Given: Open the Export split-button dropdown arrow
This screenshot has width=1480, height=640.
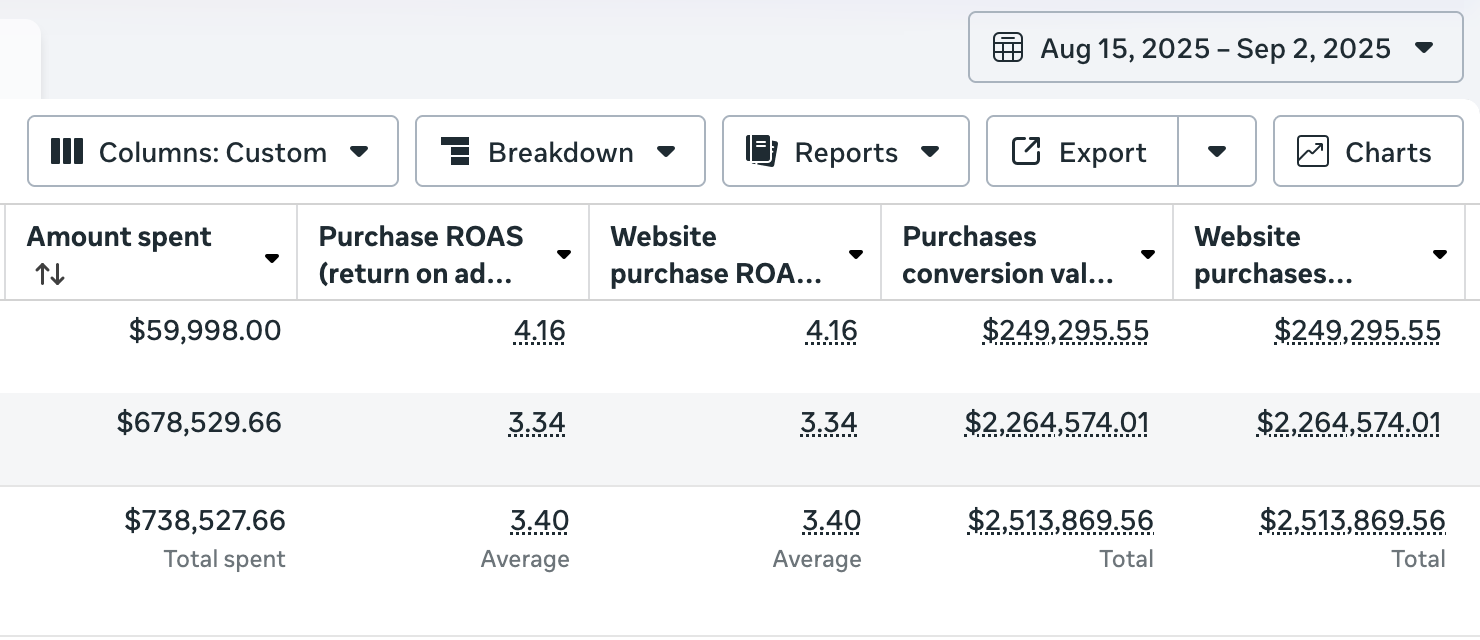Looking at the screenshot, I should [1217, 152].
